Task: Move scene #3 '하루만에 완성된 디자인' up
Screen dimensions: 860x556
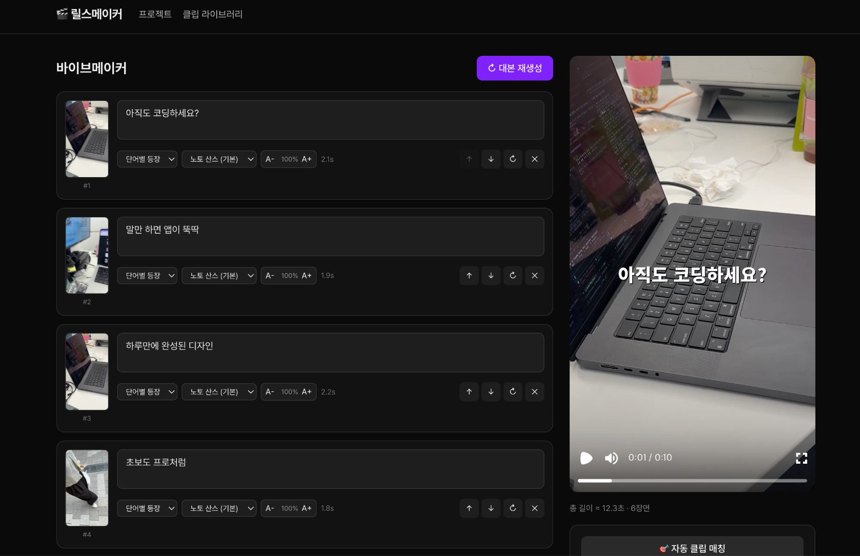Action: tap(469, 392)
